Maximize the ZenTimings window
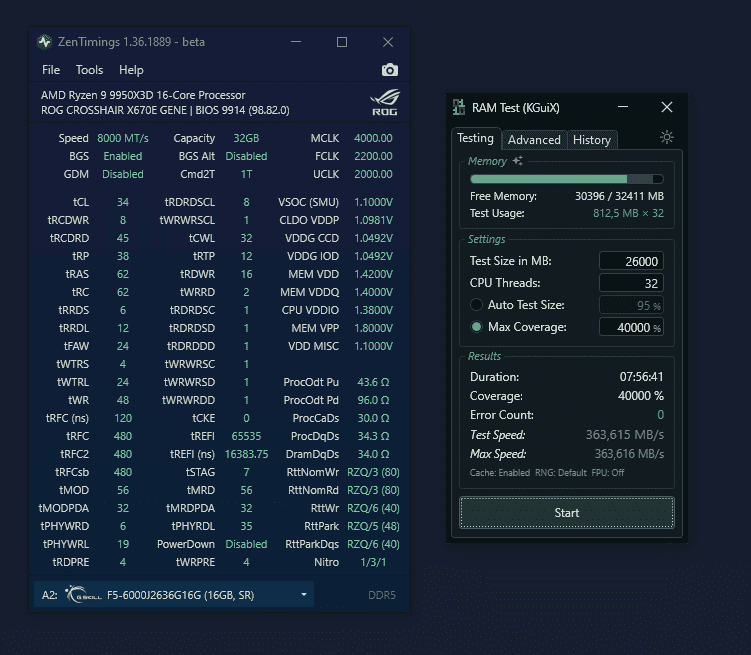The width and height of the screenshot is (751, 655). click(342, 42)
